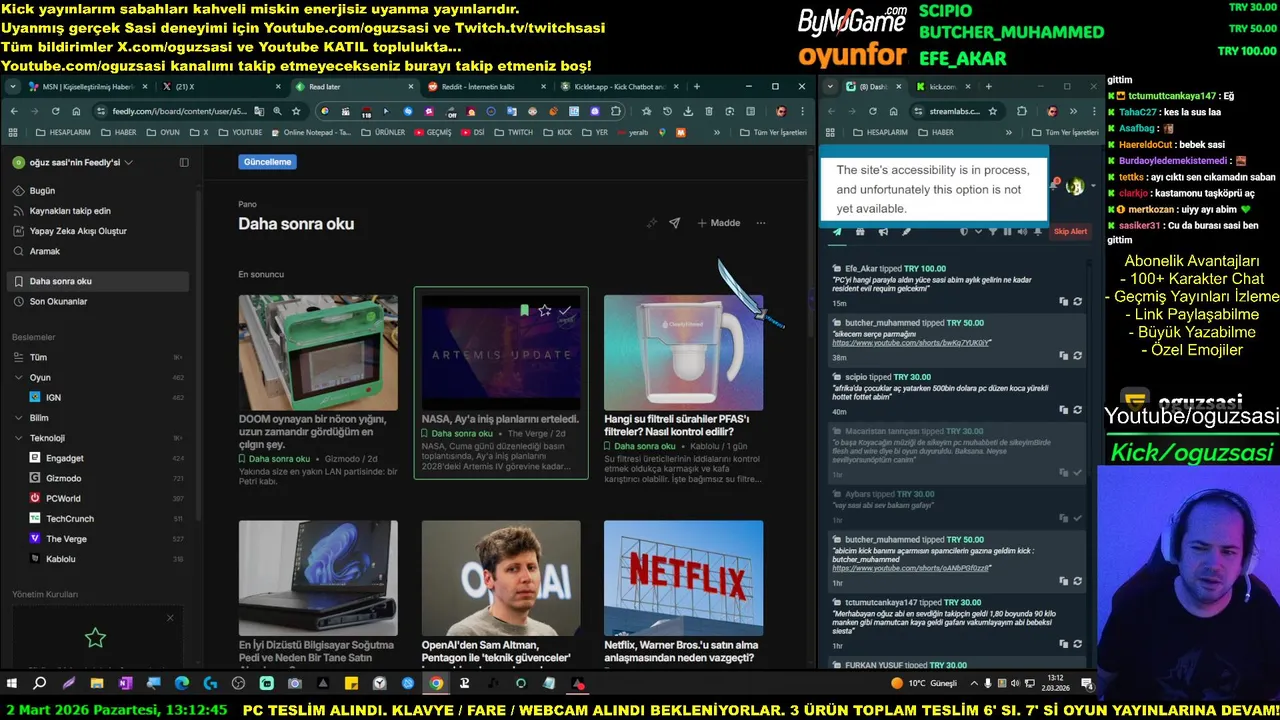Mark NASA article as read with checkmark

(565, 310)
